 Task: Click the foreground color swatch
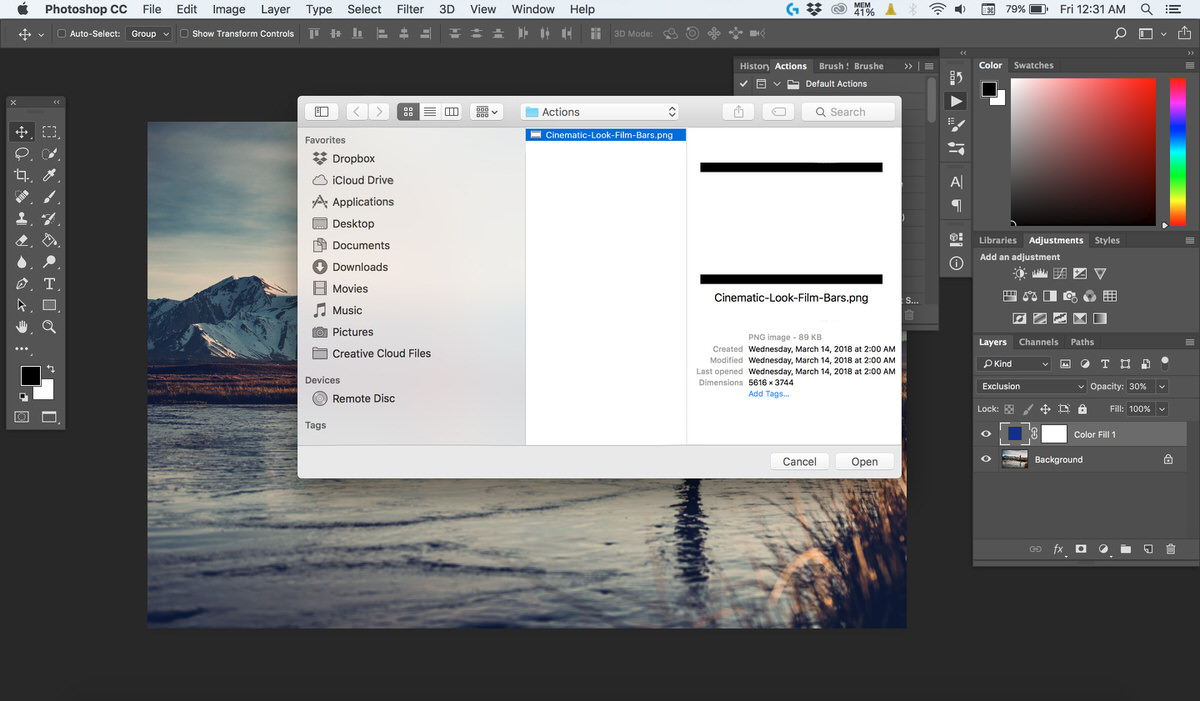click(x=29, y=377)
